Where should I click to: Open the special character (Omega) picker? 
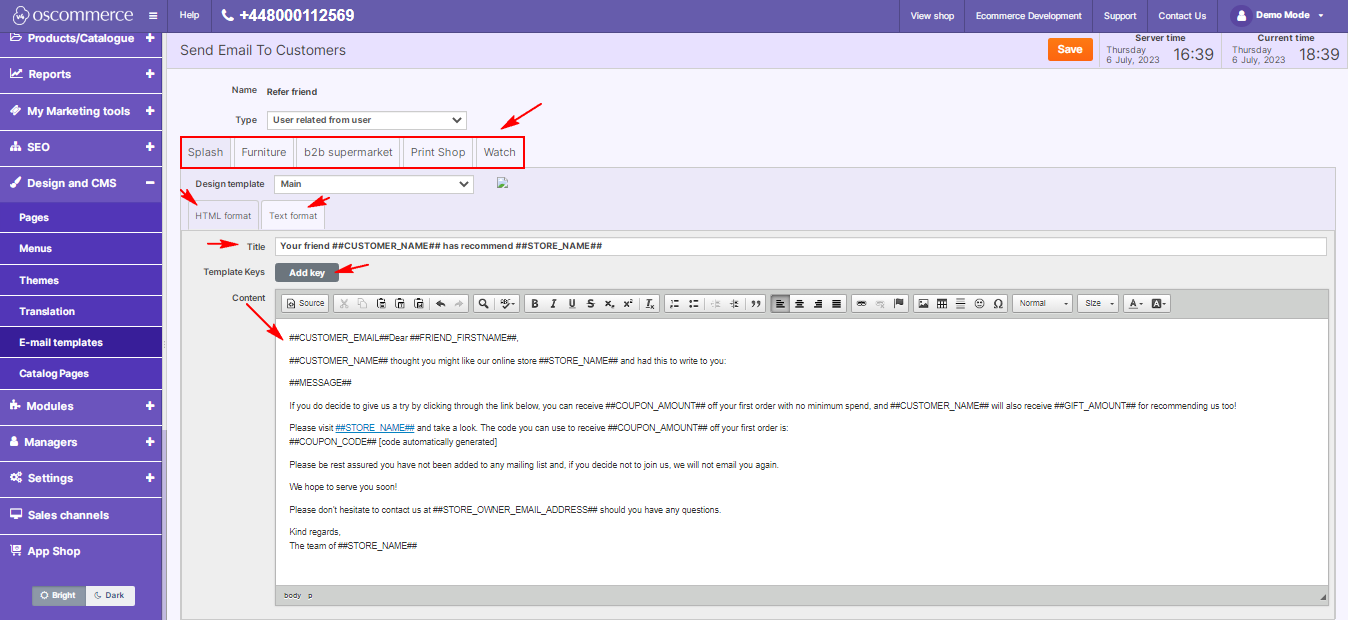[x=998, y=303]
